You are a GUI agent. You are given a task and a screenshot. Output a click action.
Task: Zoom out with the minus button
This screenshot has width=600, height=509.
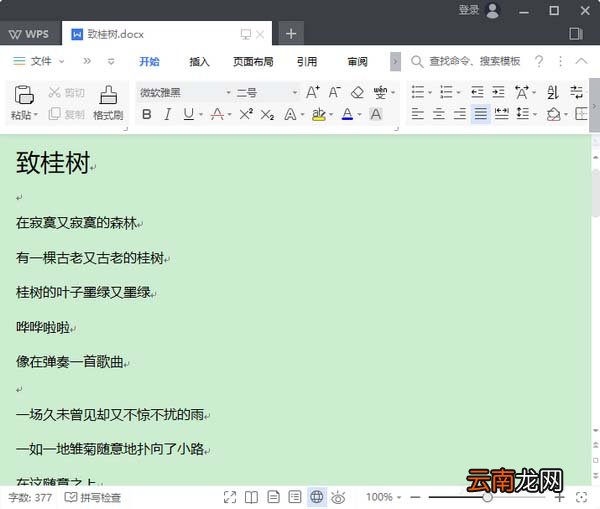point(416,497)
